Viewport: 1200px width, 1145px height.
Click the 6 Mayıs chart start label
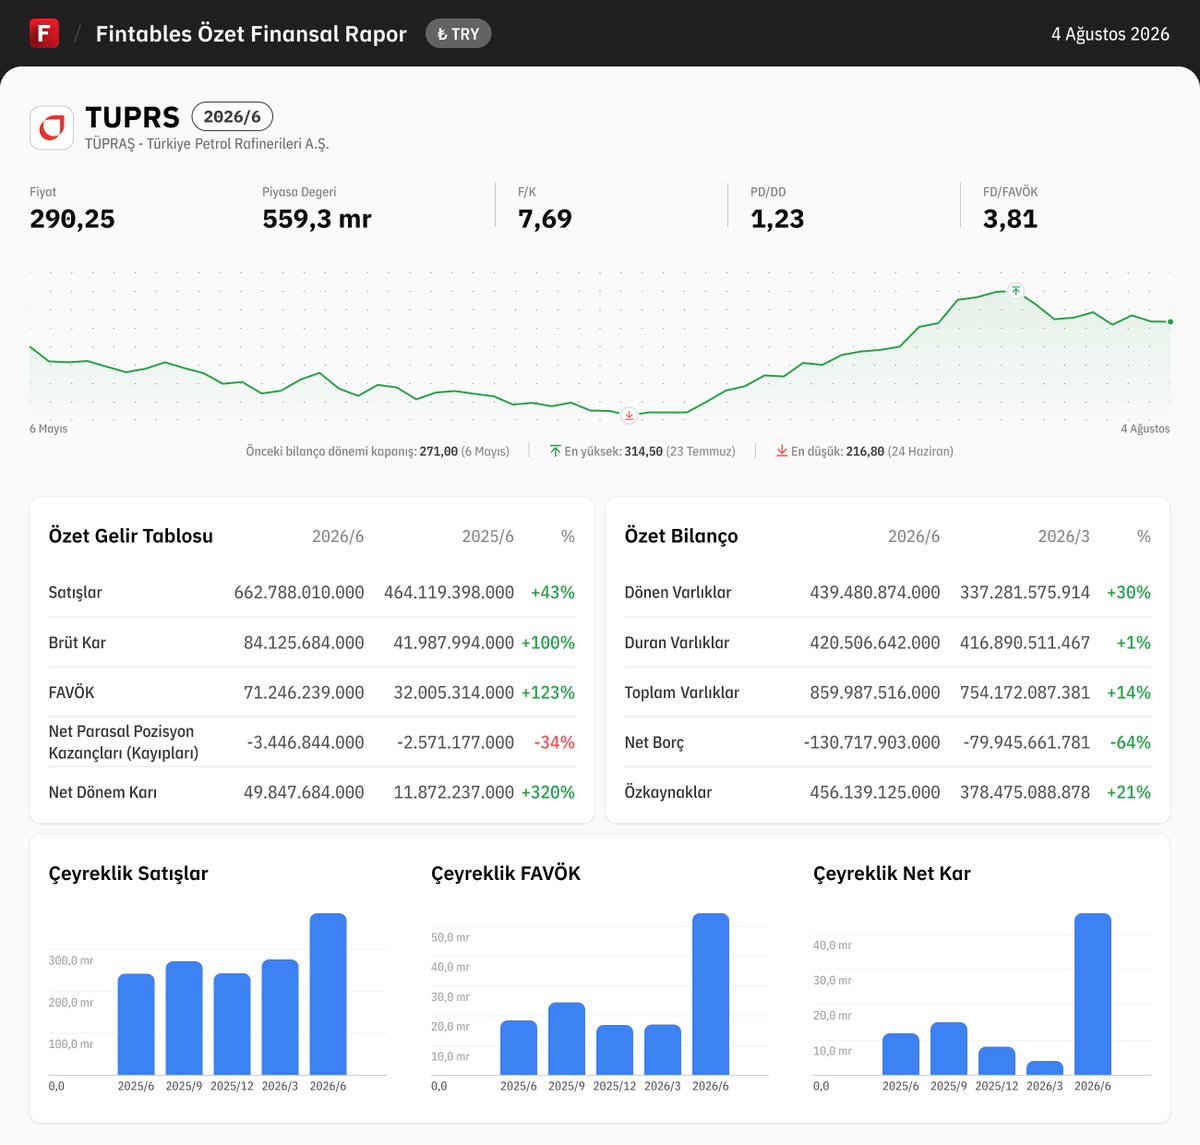(49, 429)
